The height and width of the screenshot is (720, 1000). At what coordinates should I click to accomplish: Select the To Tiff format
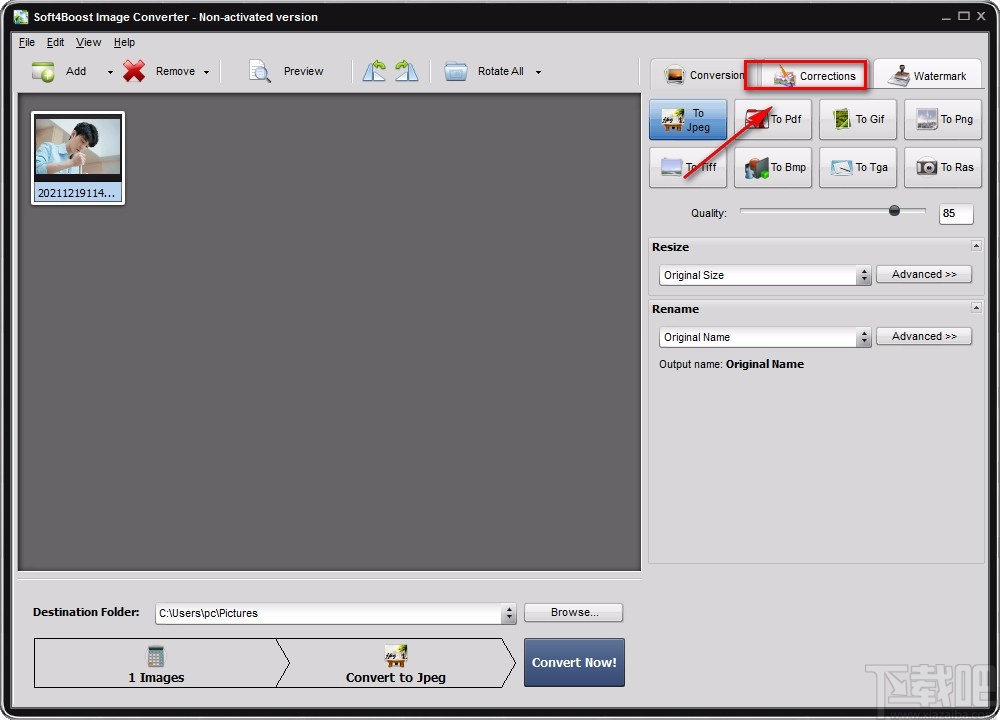pos(688,167)
